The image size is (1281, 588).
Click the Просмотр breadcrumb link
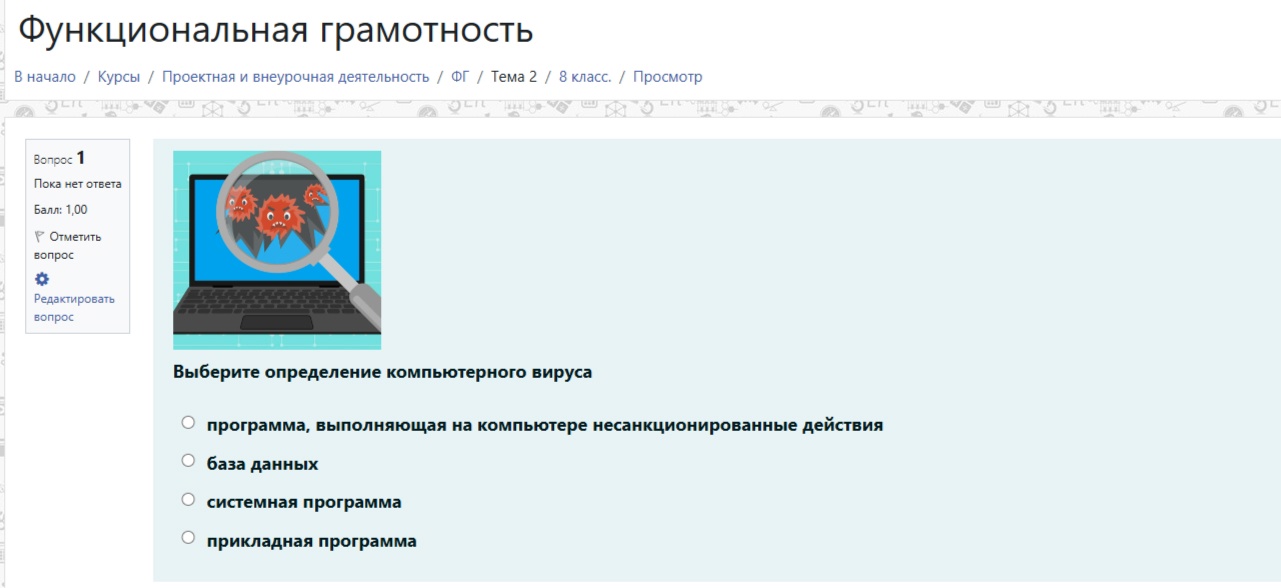coord(668,77)
